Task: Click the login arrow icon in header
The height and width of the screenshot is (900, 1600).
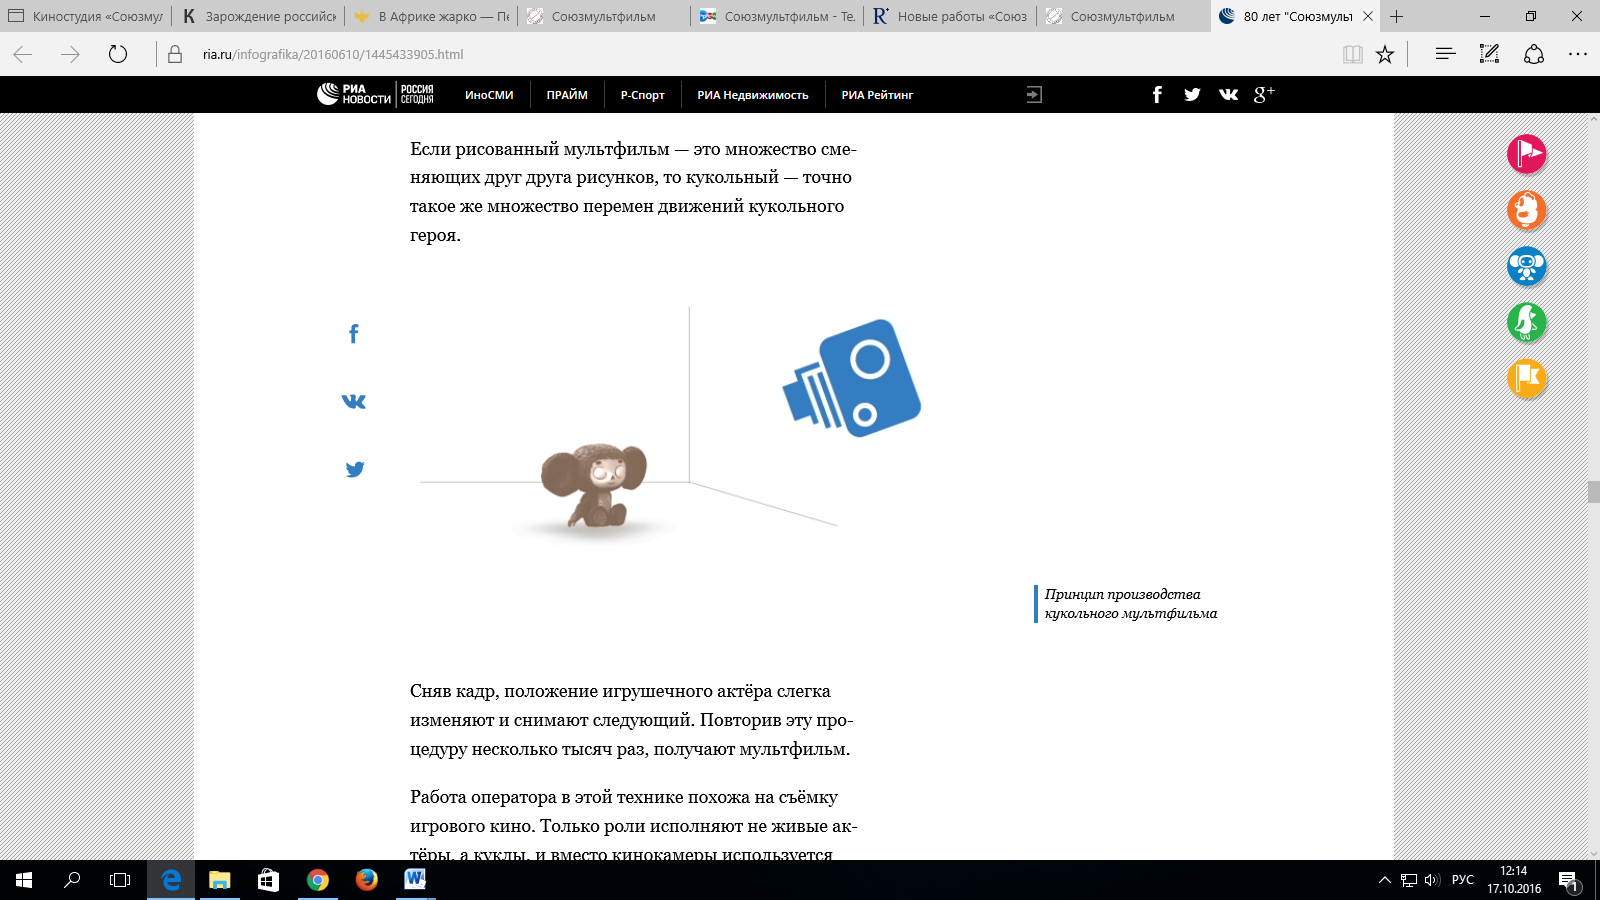Action: (x=1034, y=94)
